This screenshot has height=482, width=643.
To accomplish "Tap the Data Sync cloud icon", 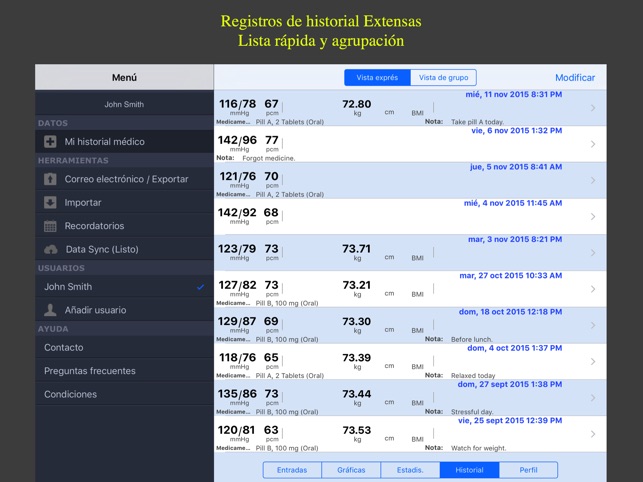I will [x=51, y=249].
